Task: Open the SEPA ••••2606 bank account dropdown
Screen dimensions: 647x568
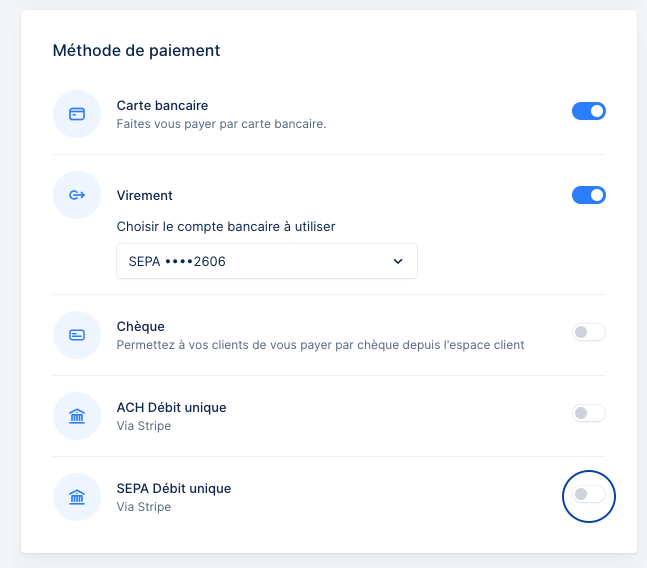Action: coord(267,261)
